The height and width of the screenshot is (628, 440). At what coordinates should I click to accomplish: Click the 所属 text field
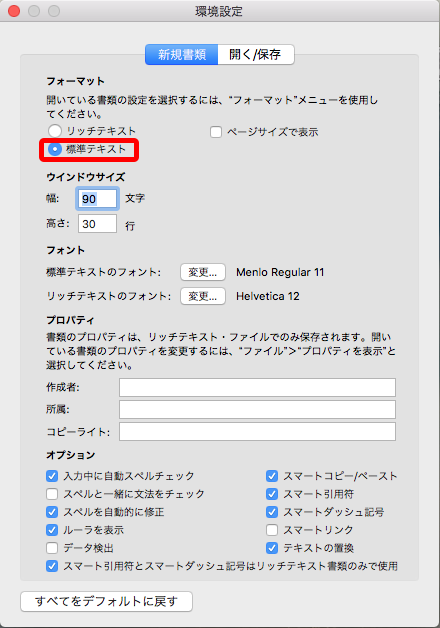click(x=257, y=409)
